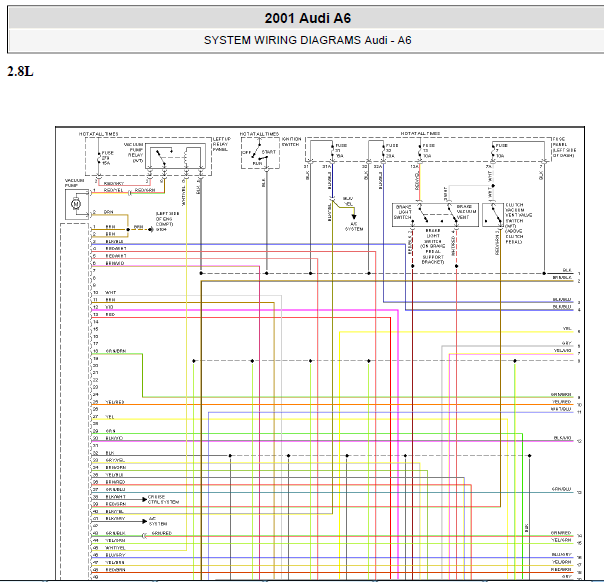This screenshot has width=604, height=582.
Task: Click the 'WHT' label at pin 10
Action: click(x=110, y=293)
